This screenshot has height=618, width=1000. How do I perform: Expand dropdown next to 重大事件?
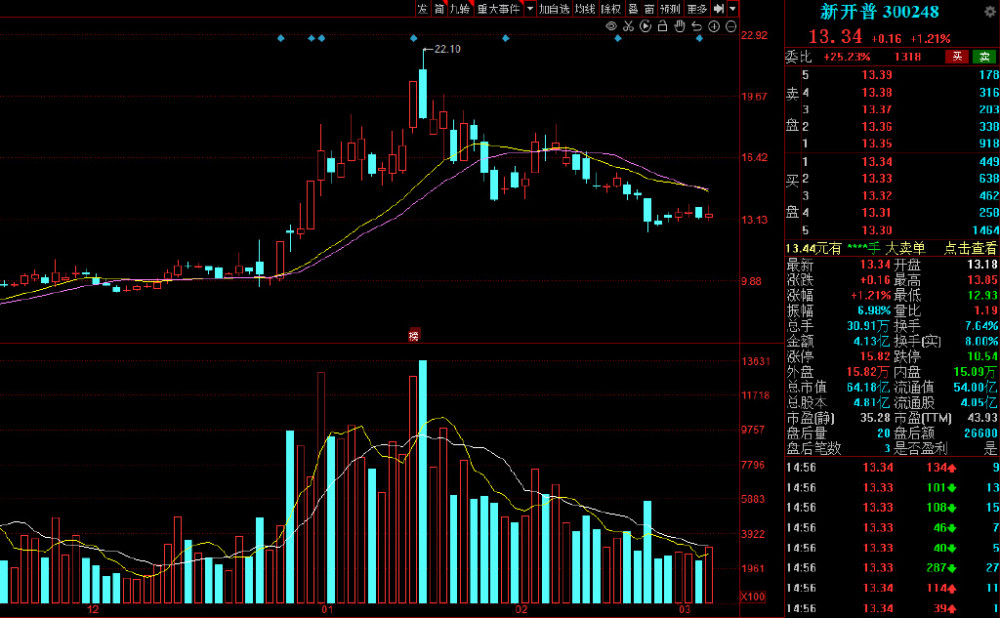coord(530,8)
